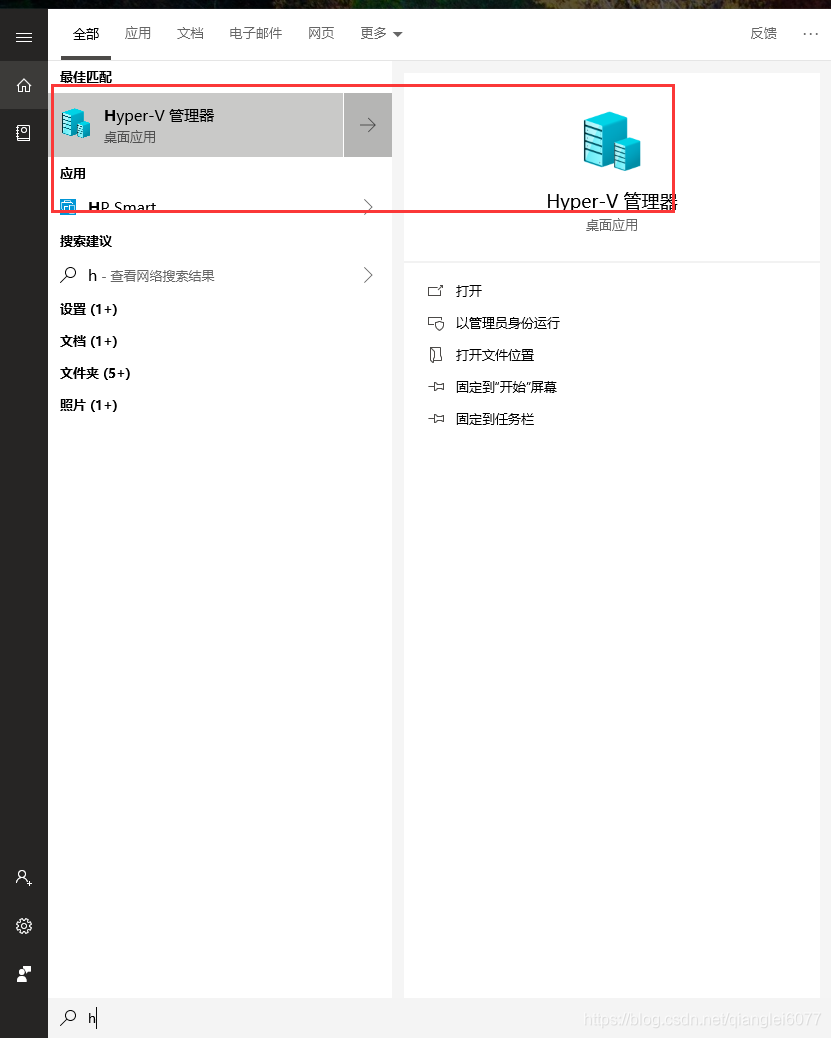Choose 固定到任务栏
Image resolution: width=831 pixels, height=1038 pixels.
click(x=495, y=419)
